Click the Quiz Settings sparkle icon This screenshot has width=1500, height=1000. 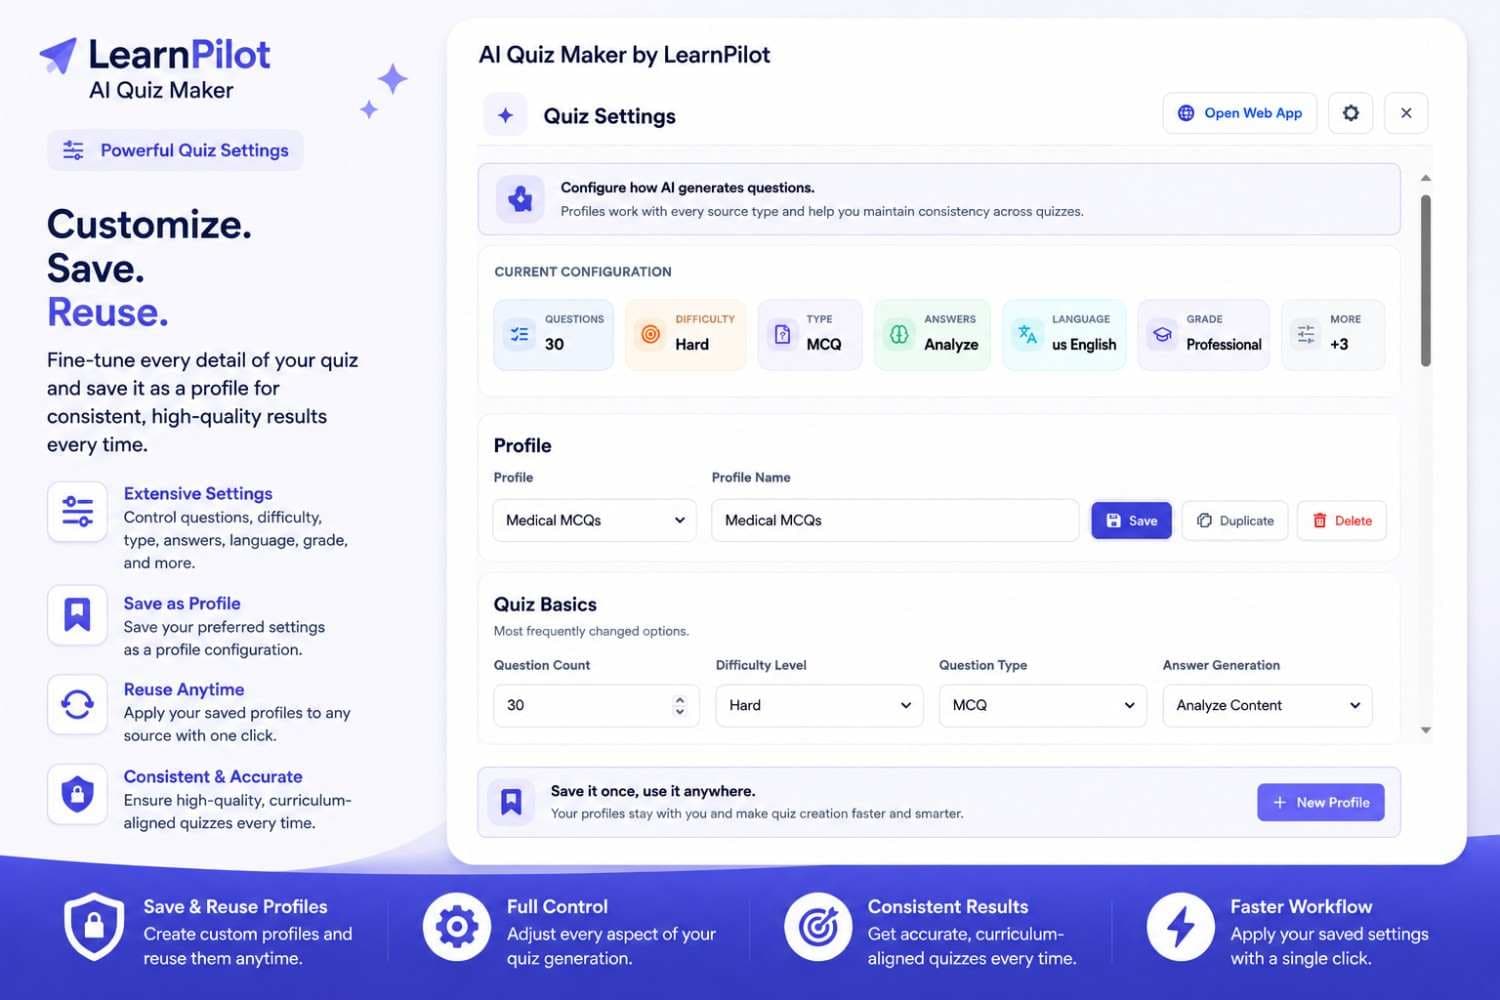click(505, 115)
